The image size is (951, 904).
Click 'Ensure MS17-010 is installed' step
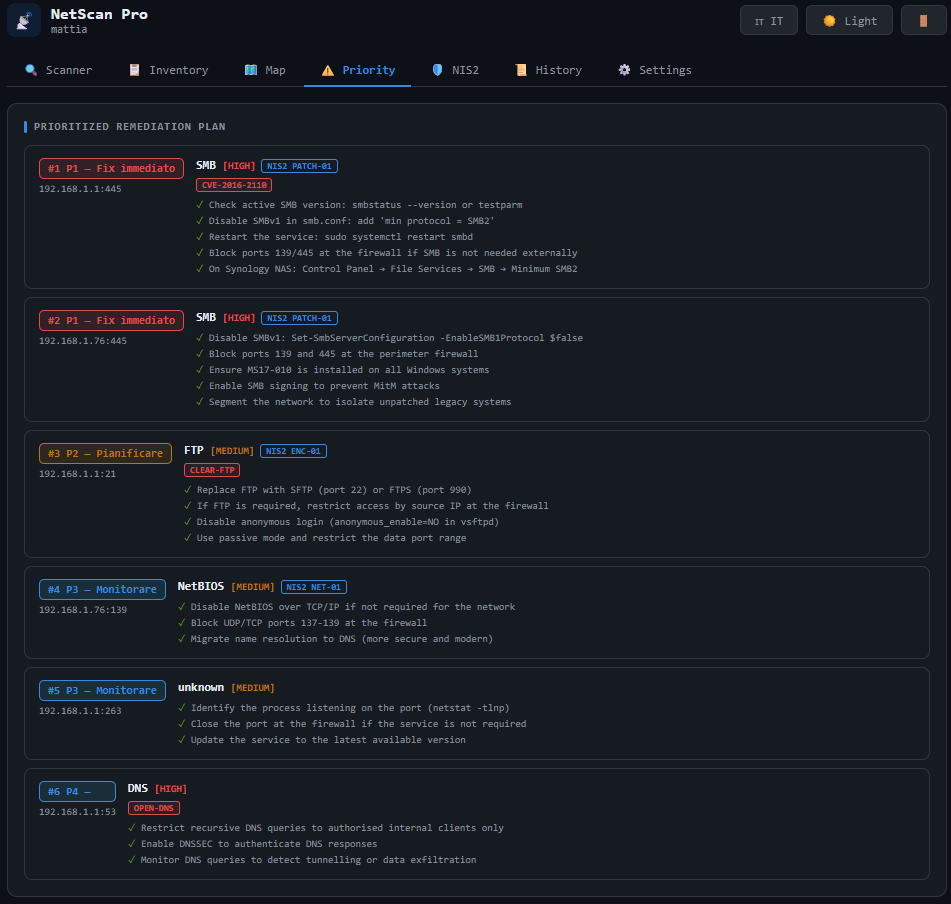[x=349, y=370]
